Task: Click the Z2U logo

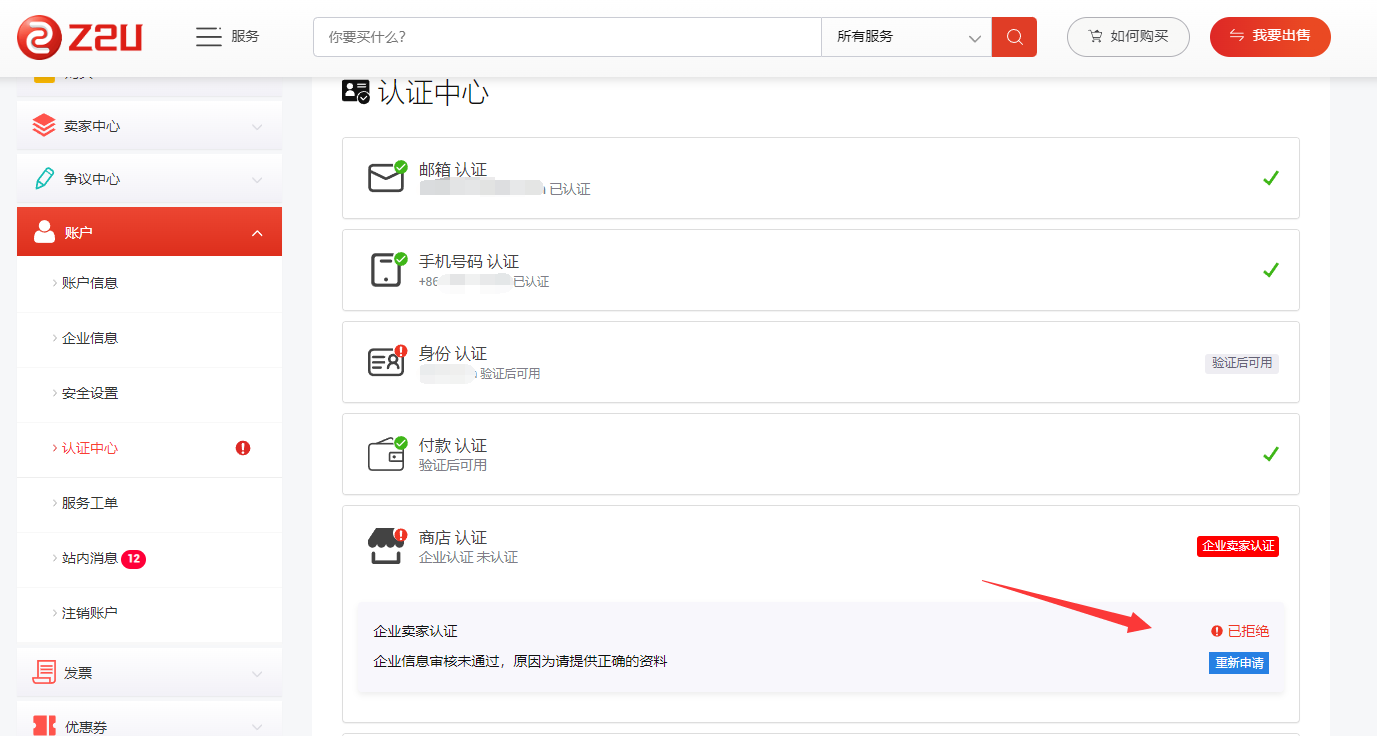Action: 80,37
